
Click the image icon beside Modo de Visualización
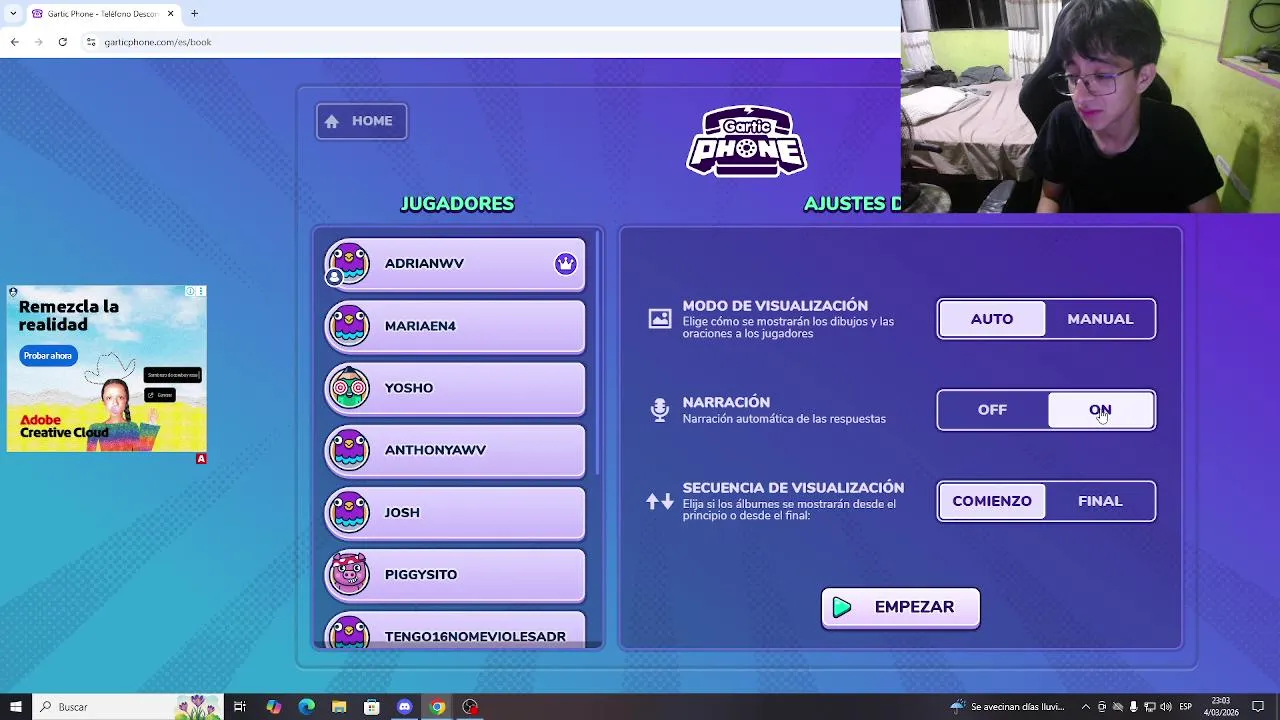click(x=660, y=319)
